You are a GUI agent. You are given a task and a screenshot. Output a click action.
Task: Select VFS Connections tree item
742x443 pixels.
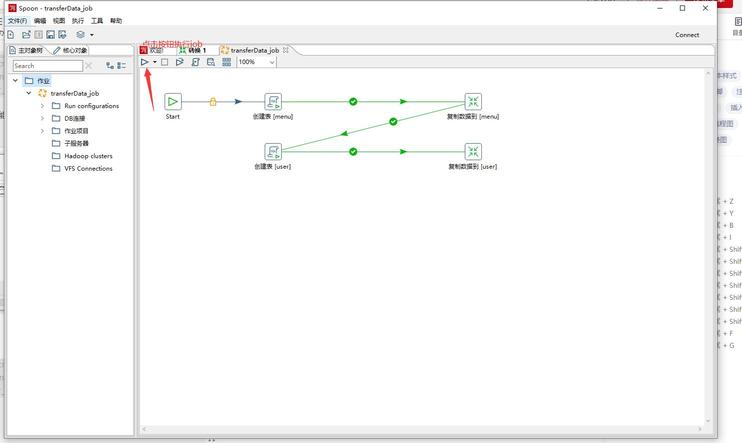82,168
